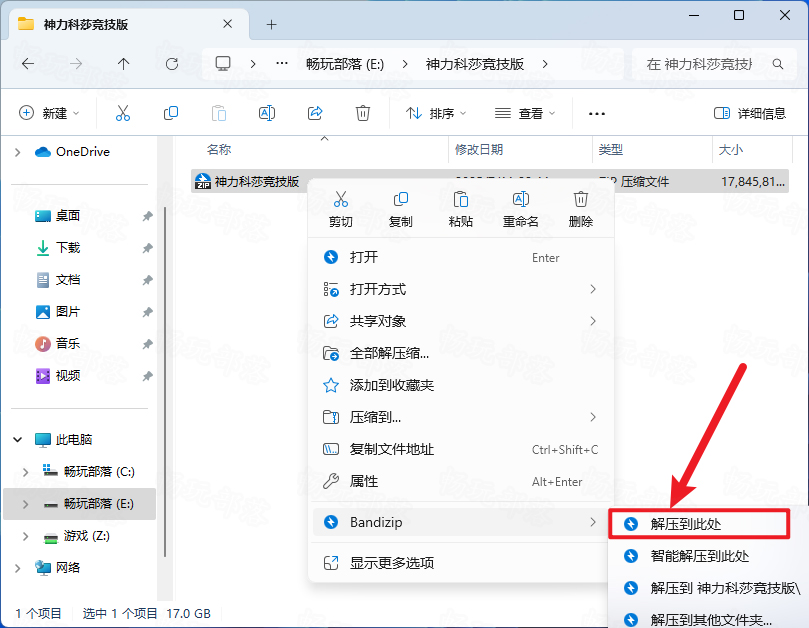Click the This PC monitor icon in address bar
The width and height of the screenshot is (809, 628).
coord(223,64)
